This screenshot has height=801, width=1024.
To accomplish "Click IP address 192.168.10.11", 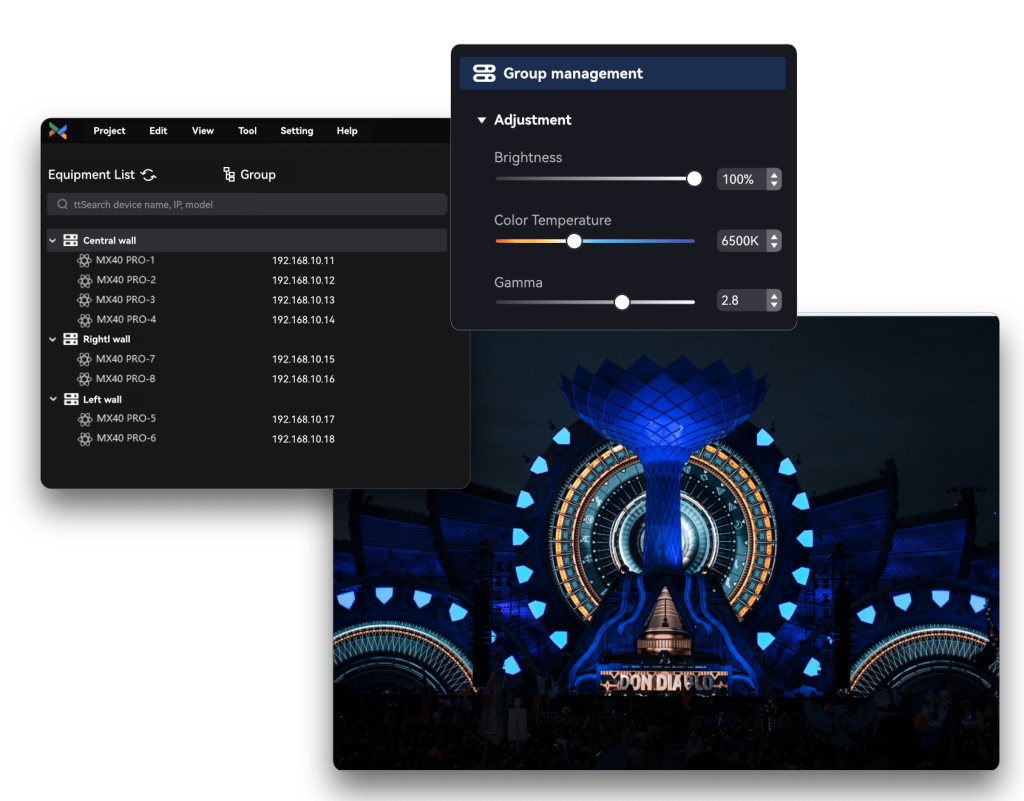I will coord(303,260).
